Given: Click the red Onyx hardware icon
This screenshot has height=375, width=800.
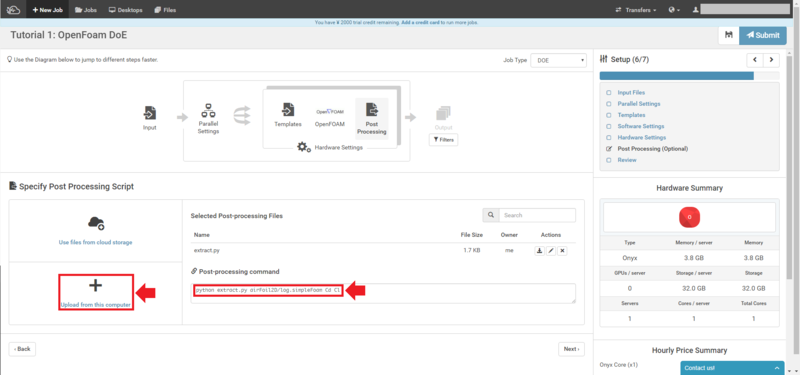Looking at the screenshot, I should (x=689, y=217).
